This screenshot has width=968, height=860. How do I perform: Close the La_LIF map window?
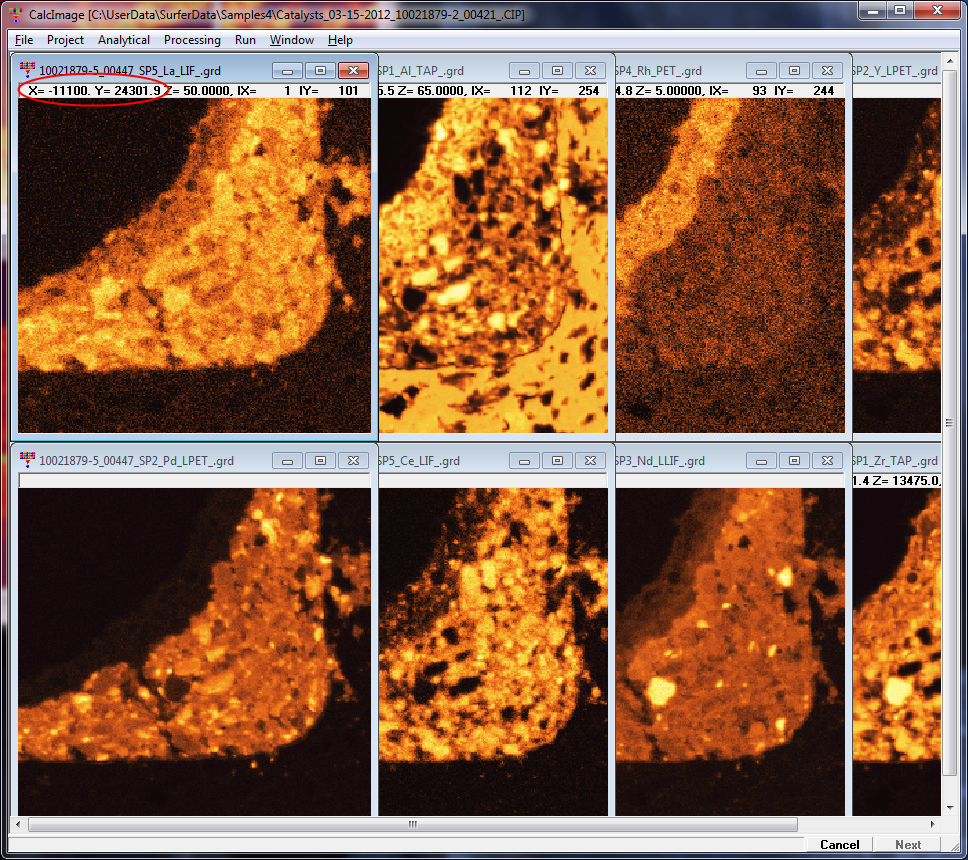[352, 71]
